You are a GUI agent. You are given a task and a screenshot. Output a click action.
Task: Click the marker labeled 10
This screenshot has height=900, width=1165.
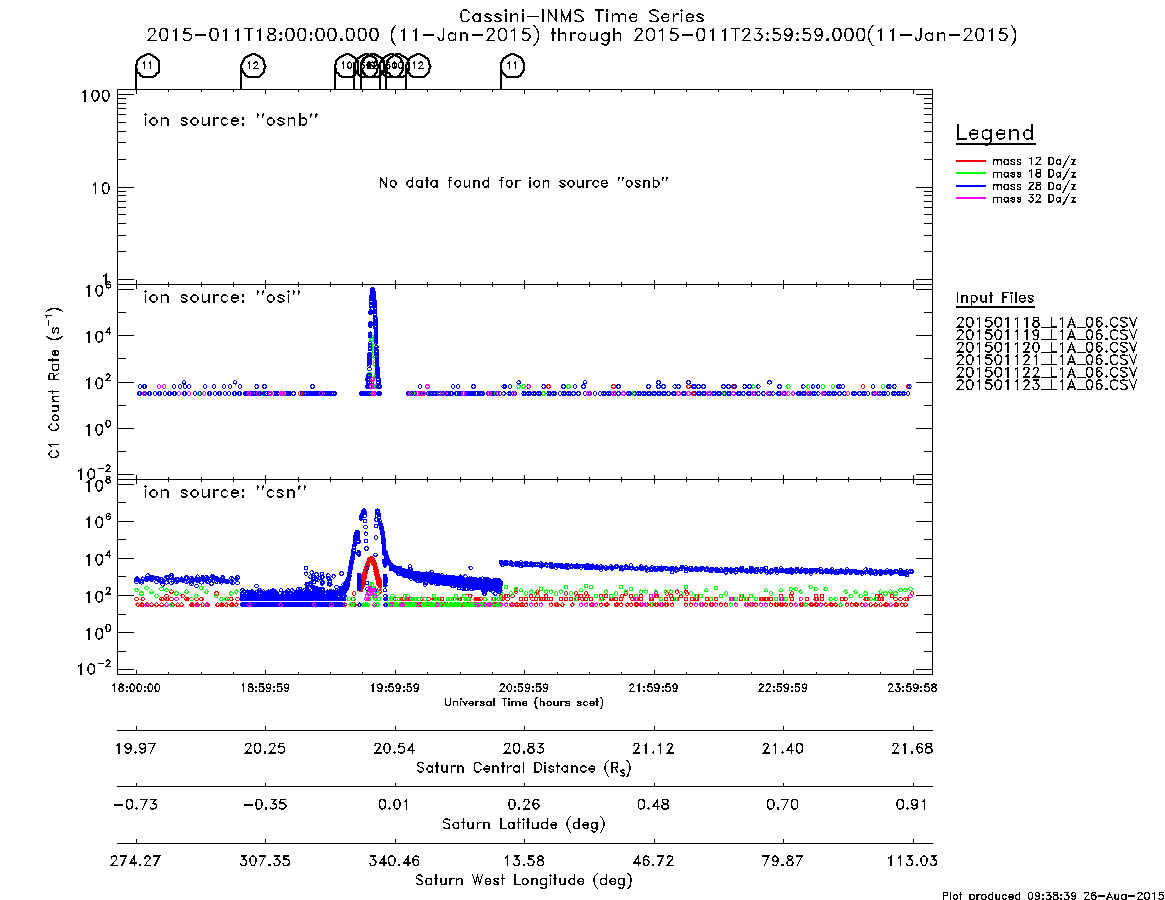(346, 66)
